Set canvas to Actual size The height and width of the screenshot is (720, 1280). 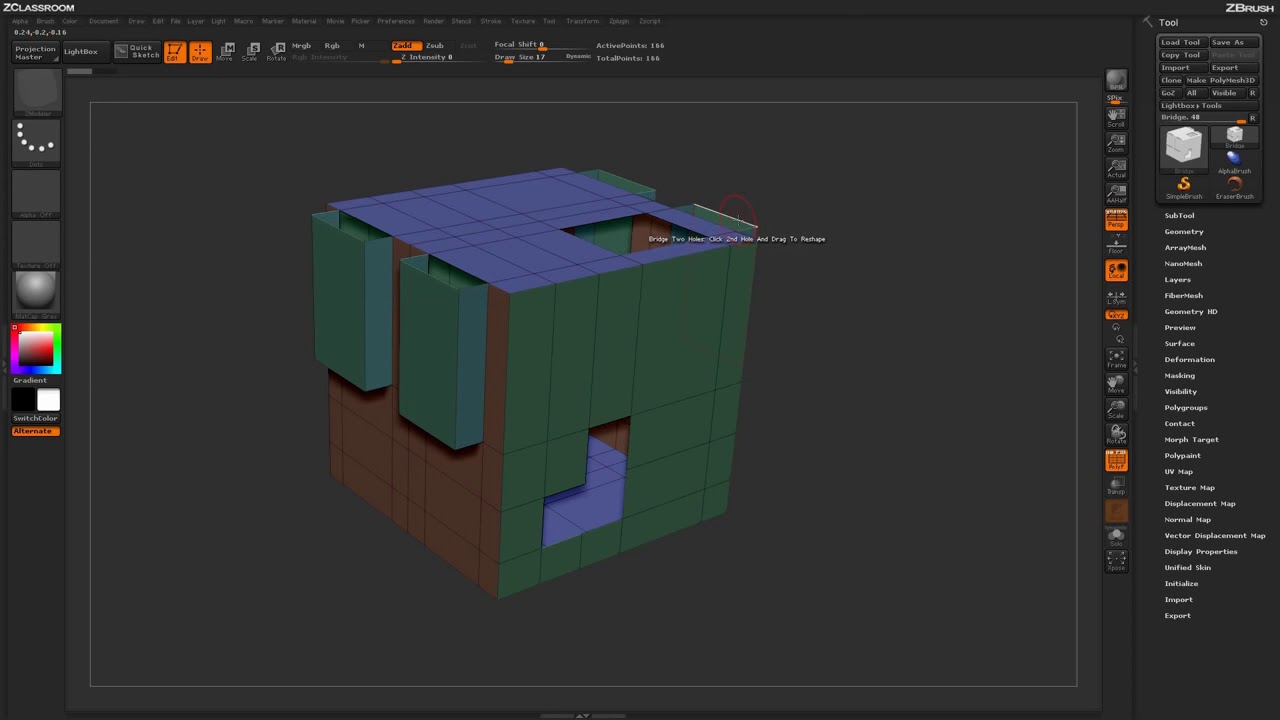[x=1116, y=168]
